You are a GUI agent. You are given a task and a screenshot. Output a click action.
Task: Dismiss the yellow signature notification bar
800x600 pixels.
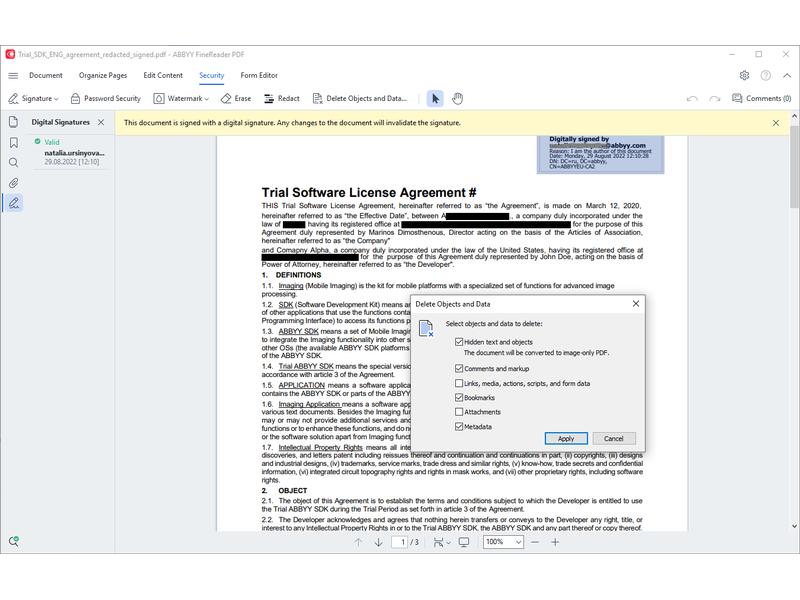(x=776, y=123)
